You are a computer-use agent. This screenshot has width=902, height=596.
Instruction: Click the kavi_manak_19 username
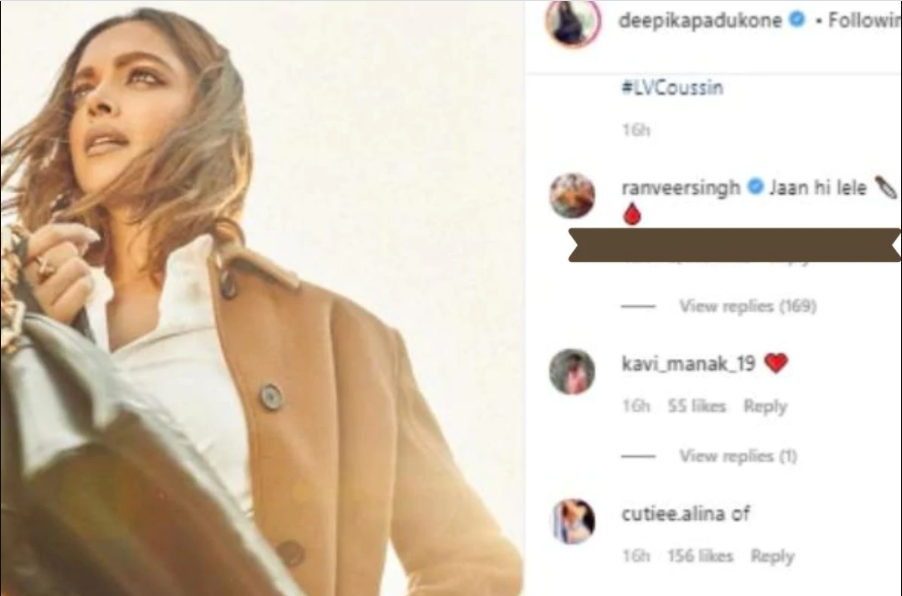click(688, 364)
